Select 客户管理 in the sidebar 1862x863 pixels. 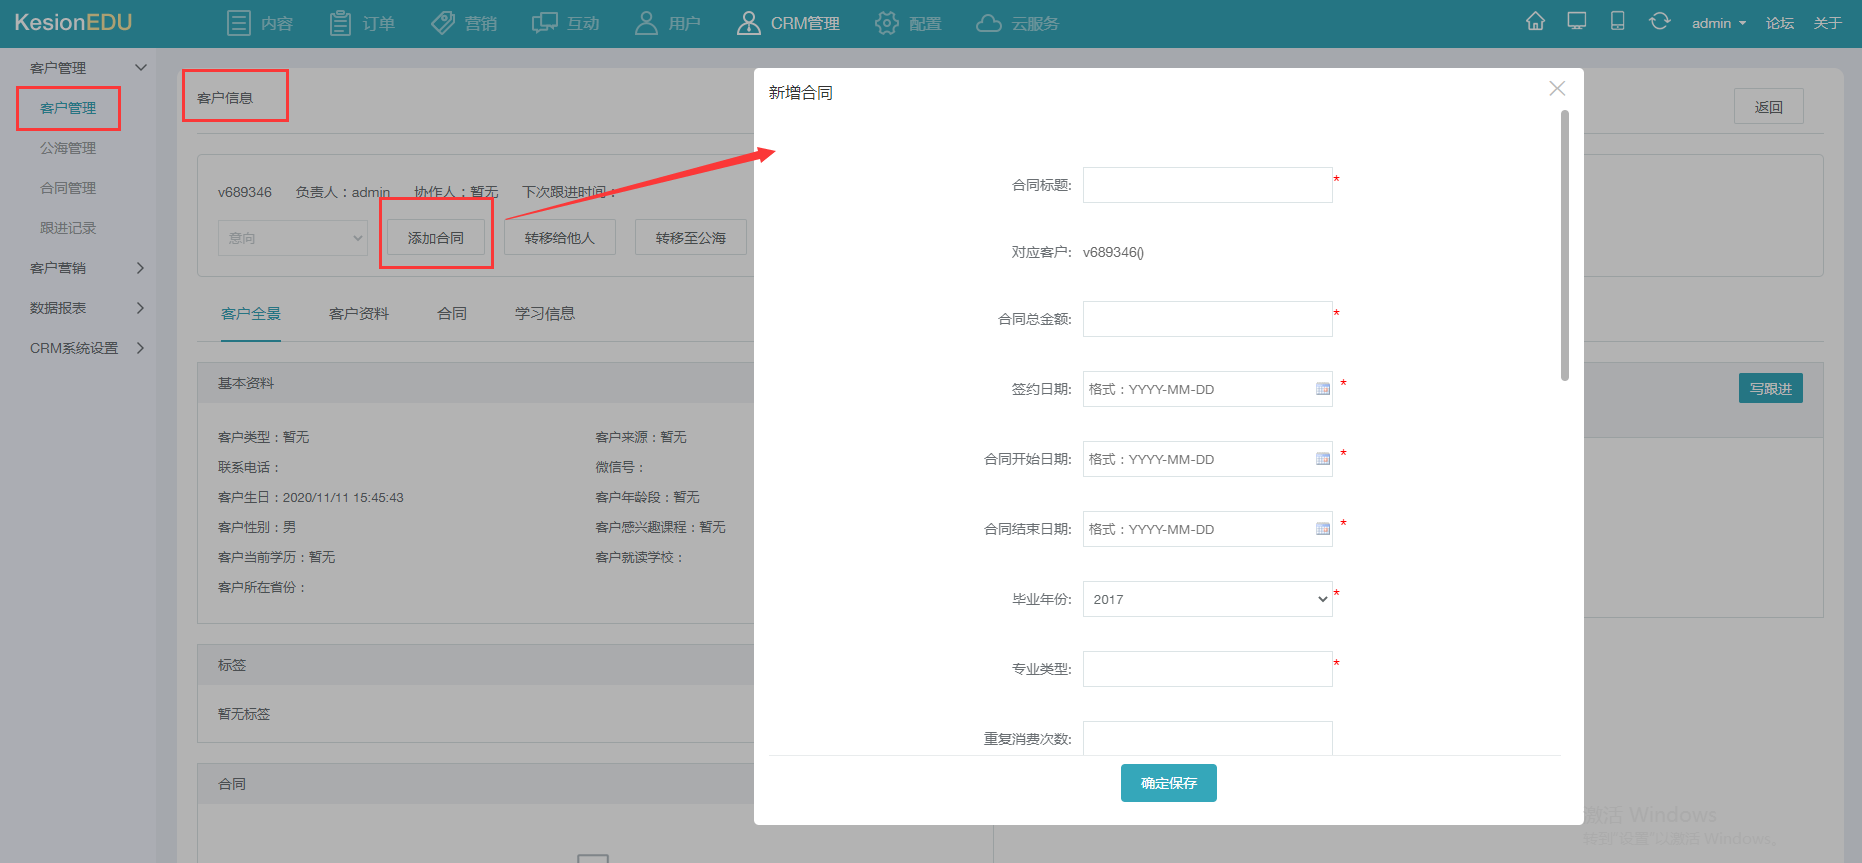68,108
